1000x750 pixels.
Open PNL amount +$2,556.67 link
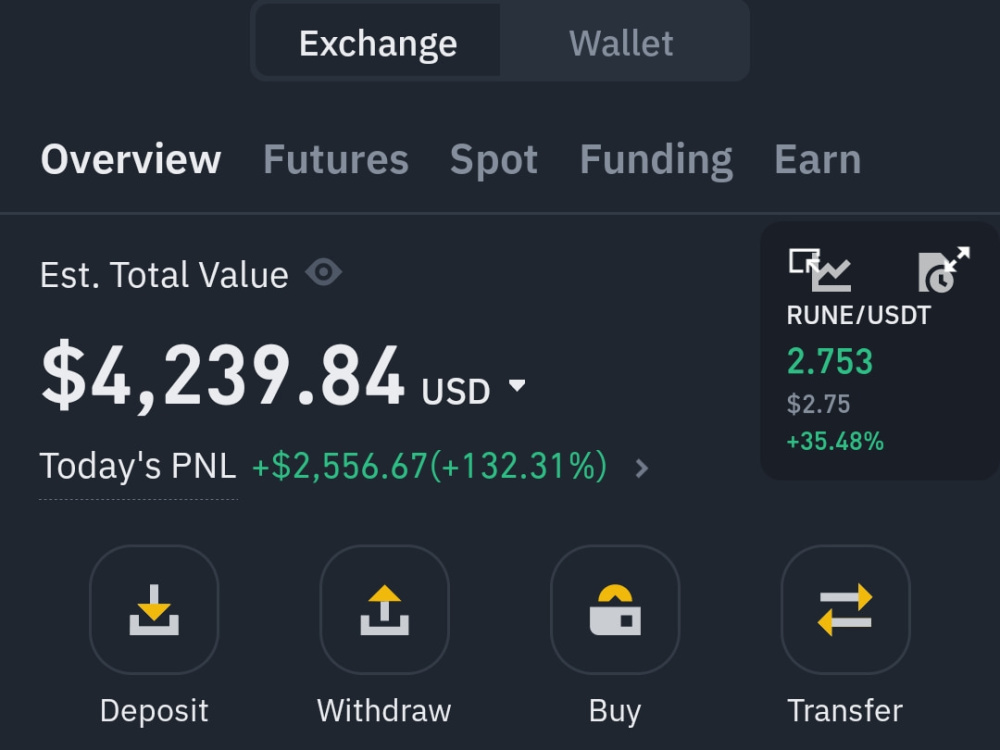pyautogui.click(x=429, y=466)
